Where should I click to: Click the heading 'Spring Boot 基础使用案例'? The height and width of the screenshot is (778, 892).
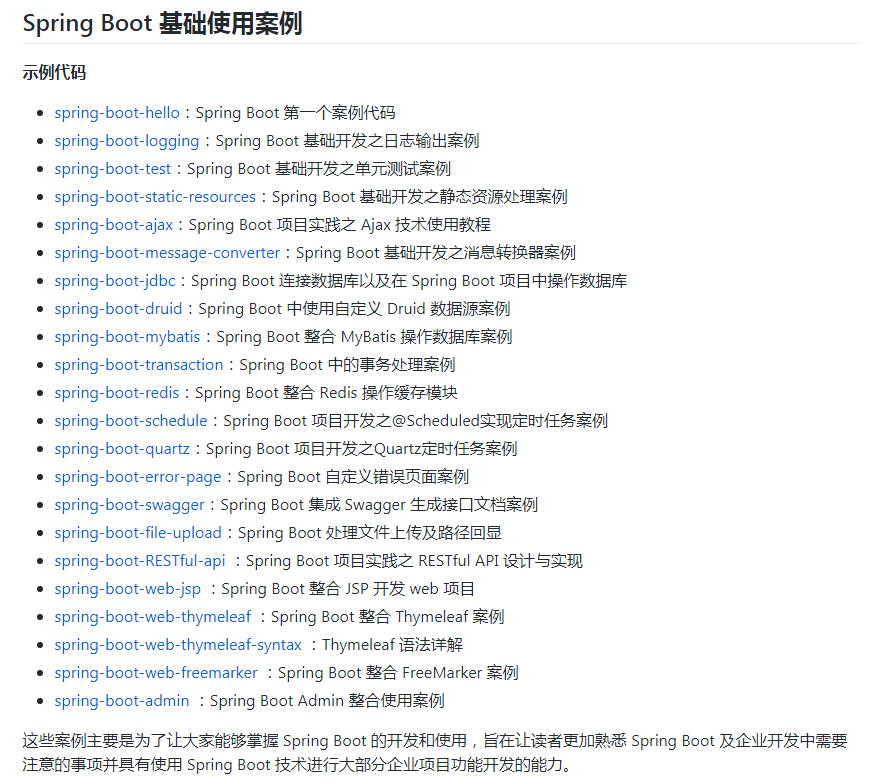click(x=162, y=23)
